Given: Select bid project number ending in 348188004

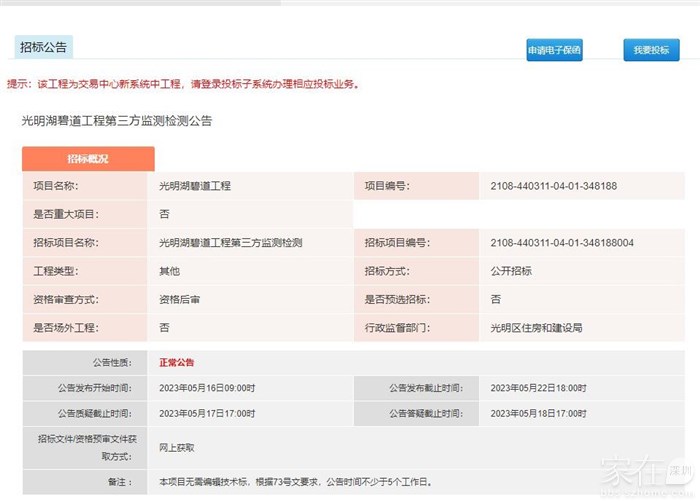Looking at the screenshot, I should (x=561, y=243).
